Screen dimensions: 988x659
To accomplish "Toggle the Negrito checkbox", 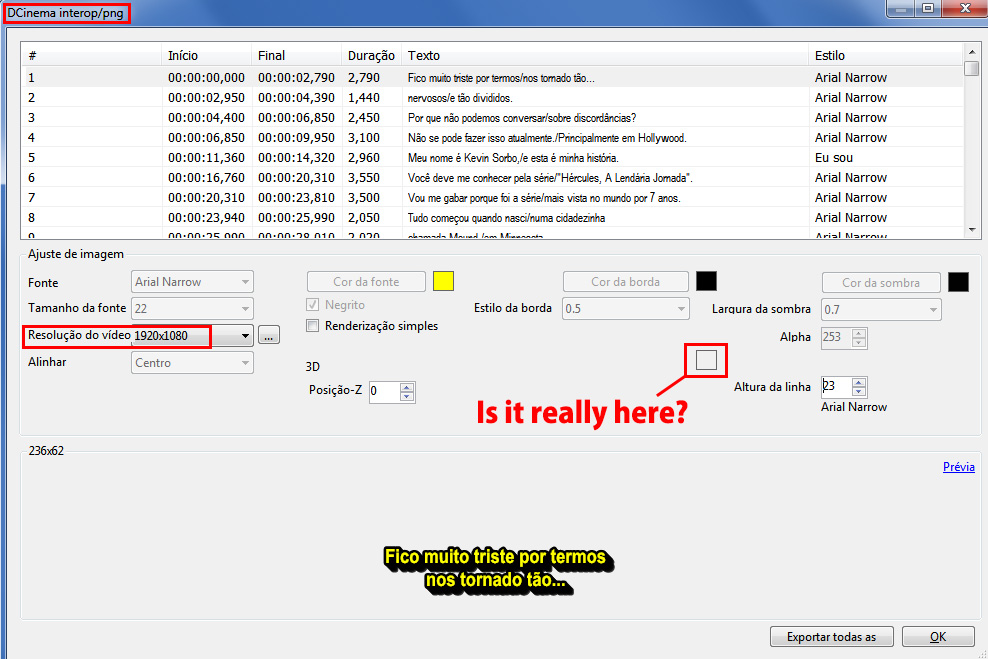I will (313, 304).
